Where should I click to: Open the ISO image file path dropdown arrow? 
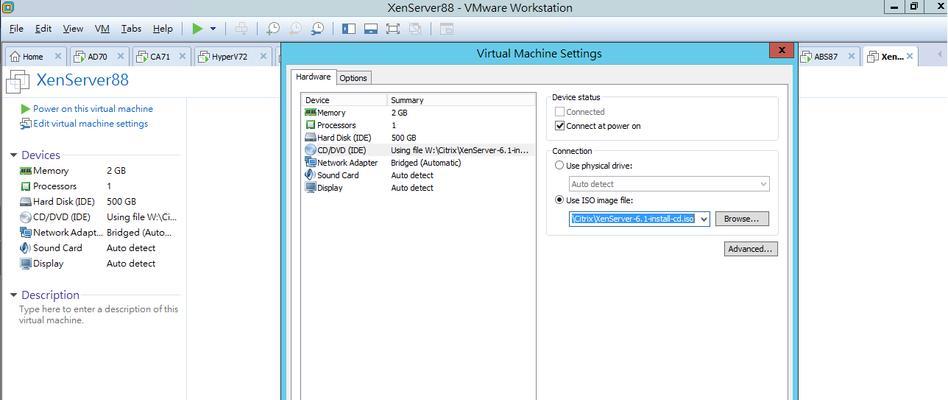click(x=703, y=219)
